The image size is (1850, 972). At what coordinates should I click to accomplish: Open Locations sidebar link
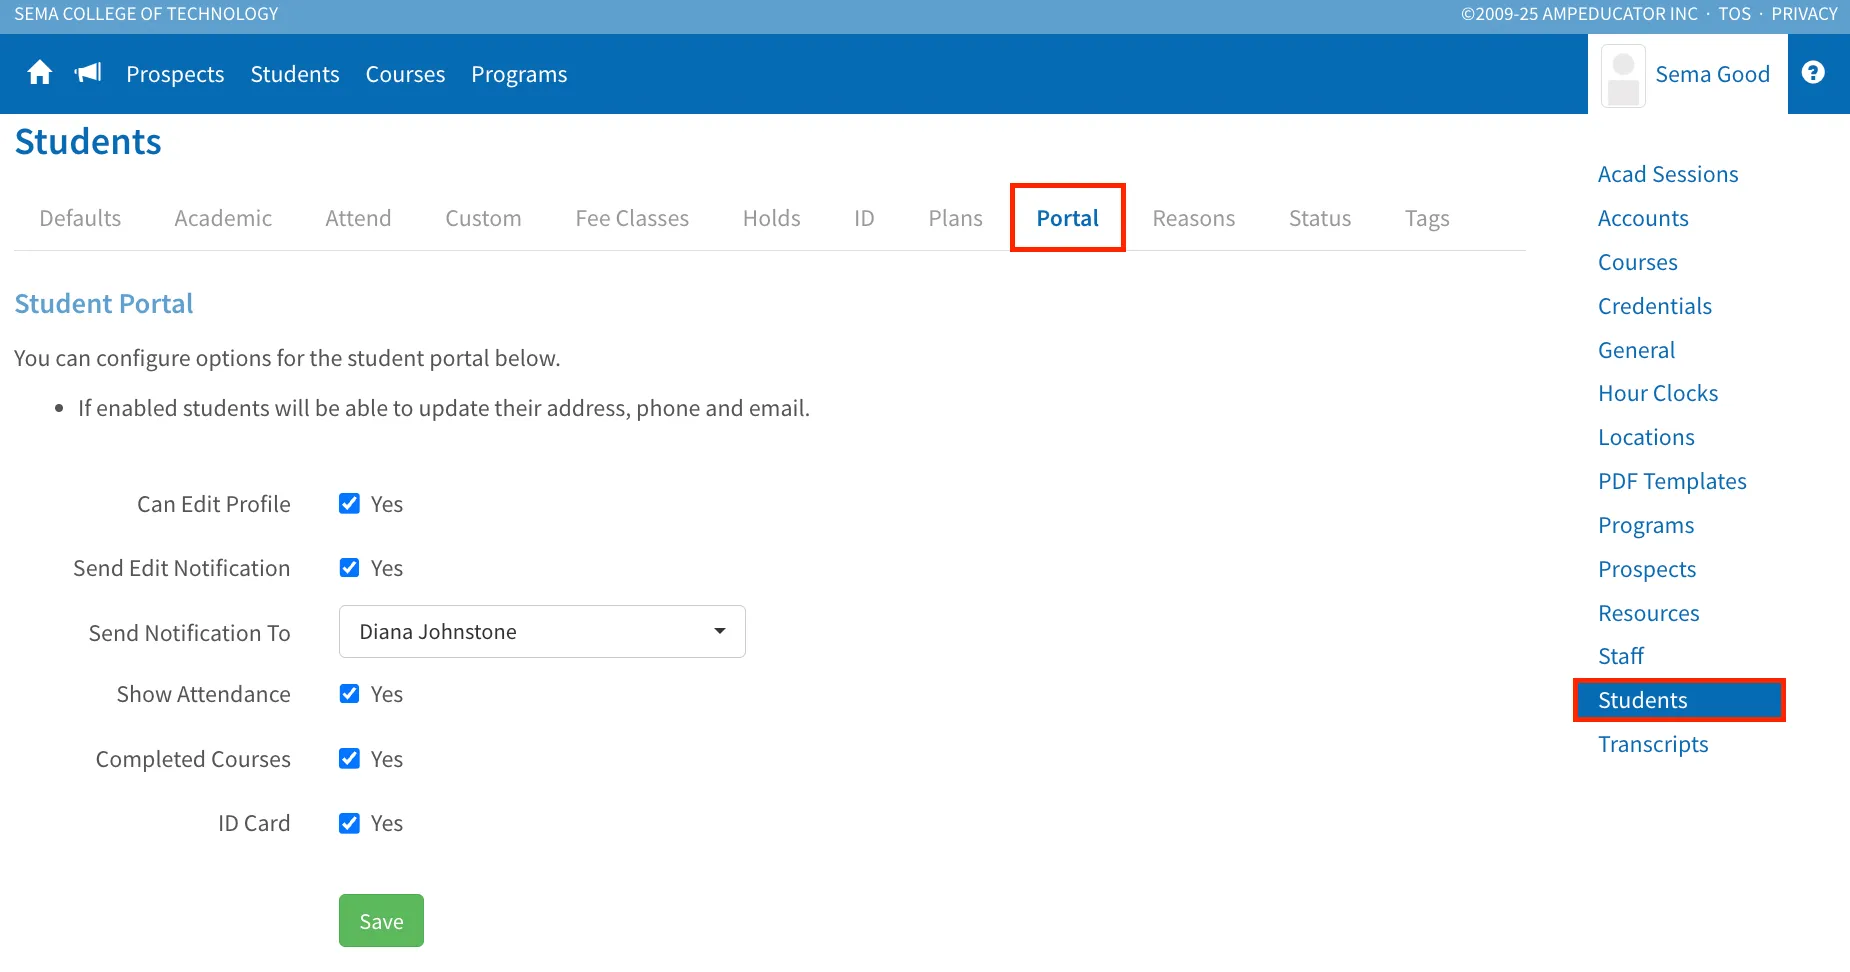[x=1646, y=437]
